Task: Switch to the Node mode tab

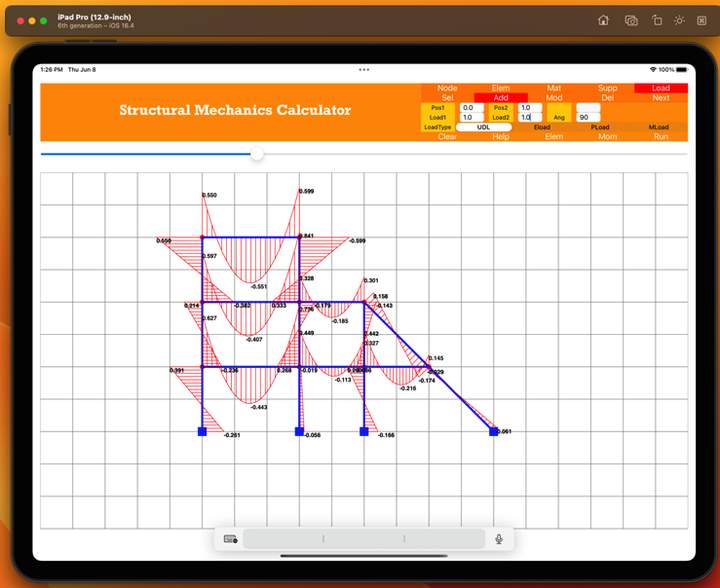Action: click(x=447, y=88)
